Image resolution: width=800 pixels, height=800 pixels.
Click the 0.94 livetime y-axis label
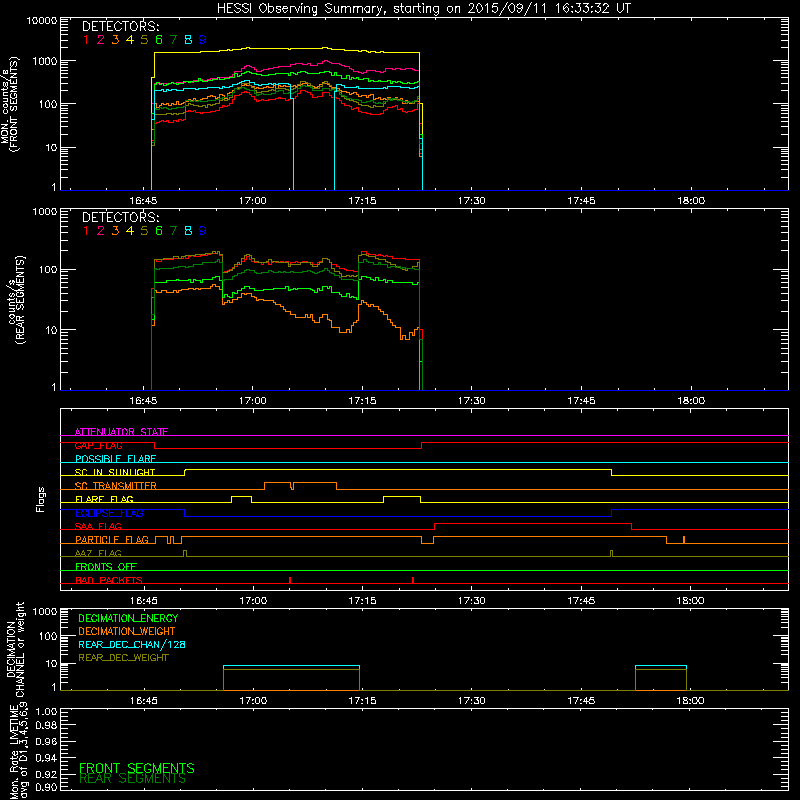(x=46, y=757)
